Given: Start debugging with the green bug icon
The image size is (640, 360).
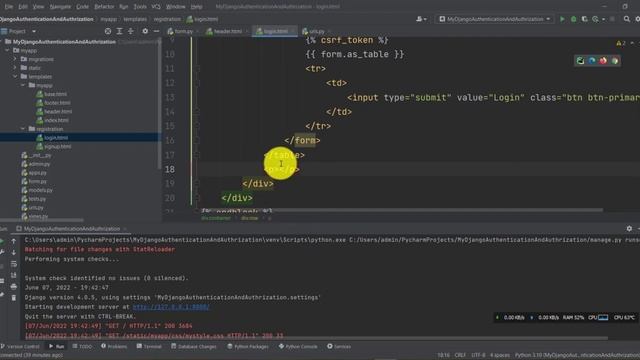Looking at the screenshot, I should coord(573,19).
